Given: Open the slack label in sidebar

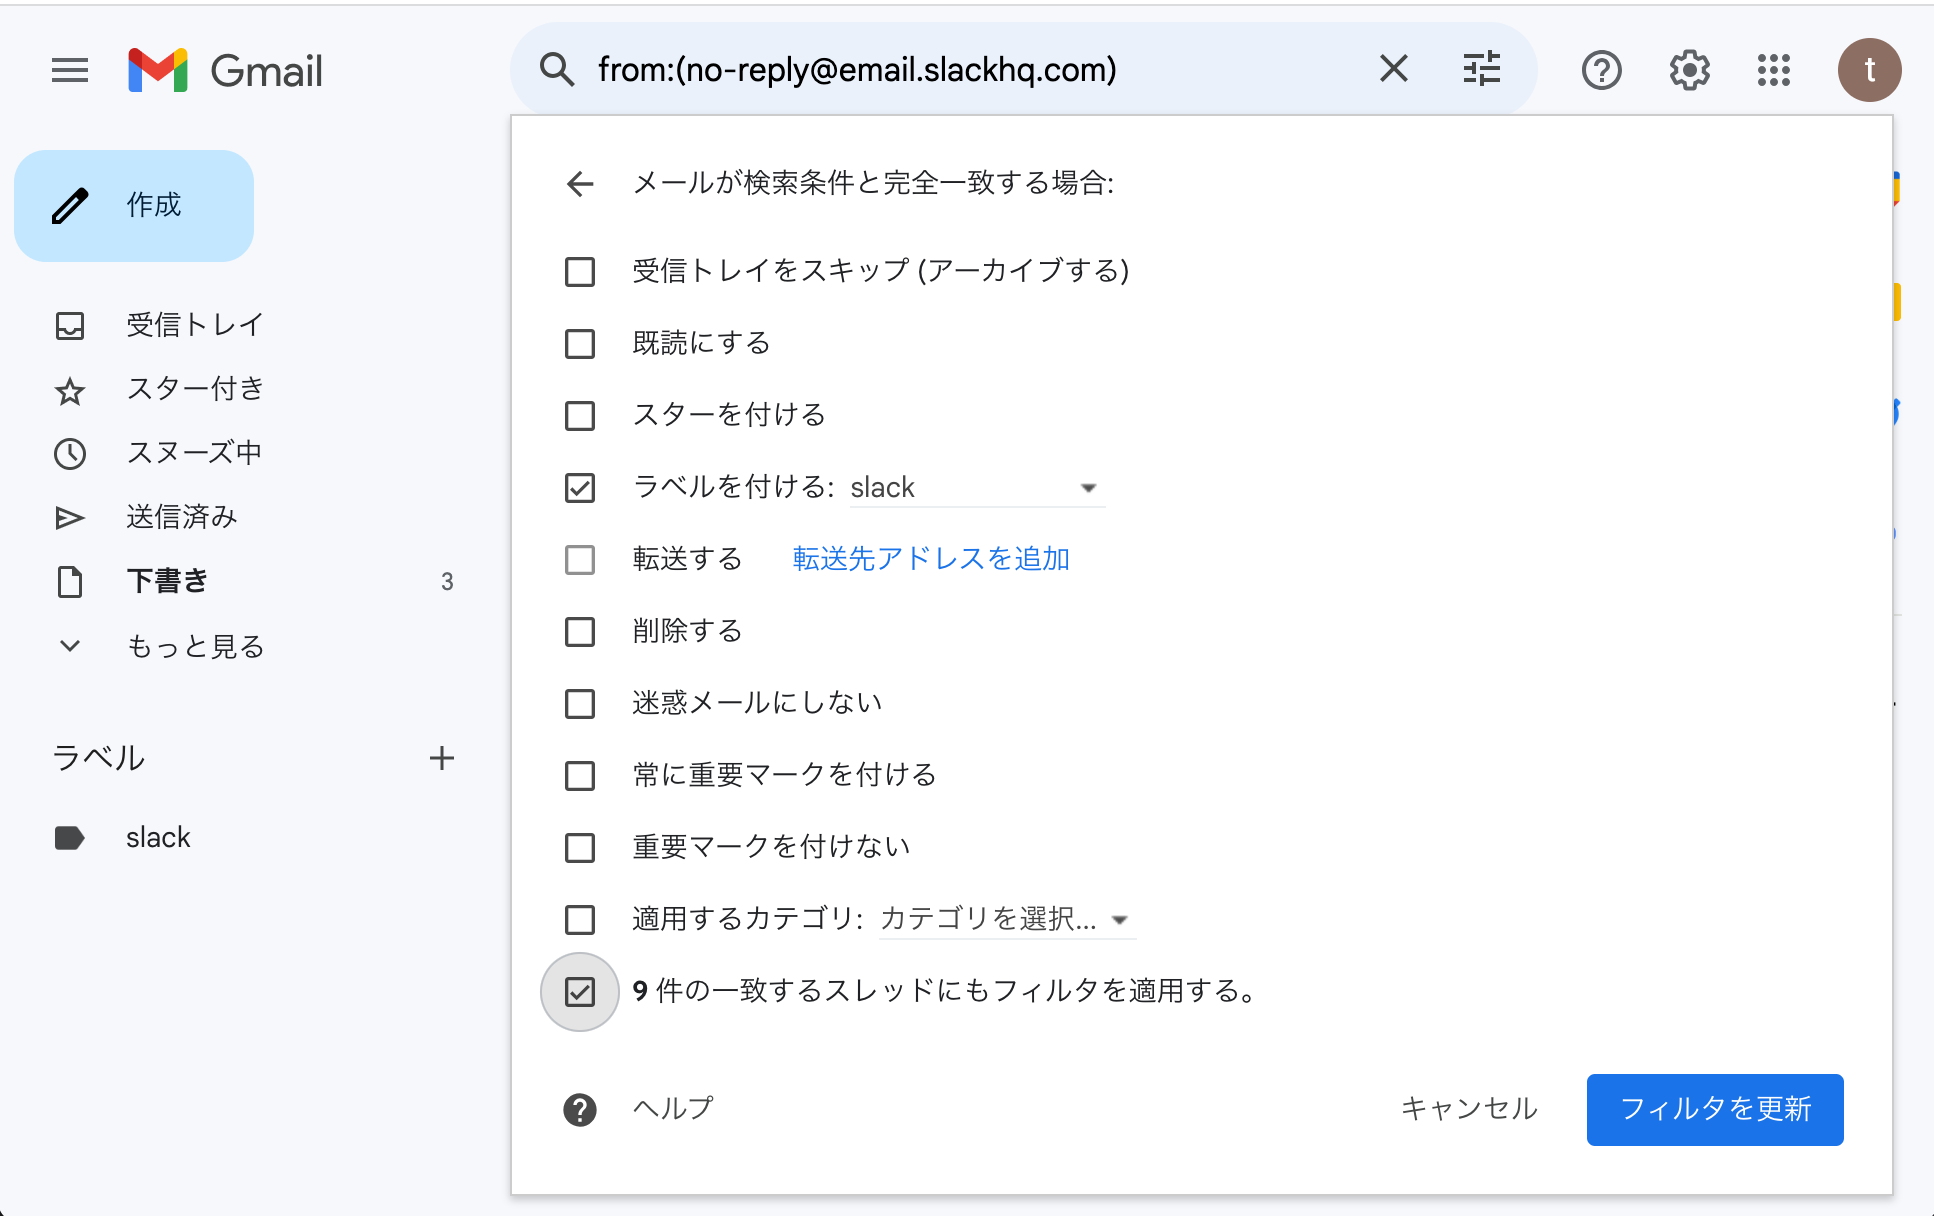Looking at the screenshot, I should (158, 837).
